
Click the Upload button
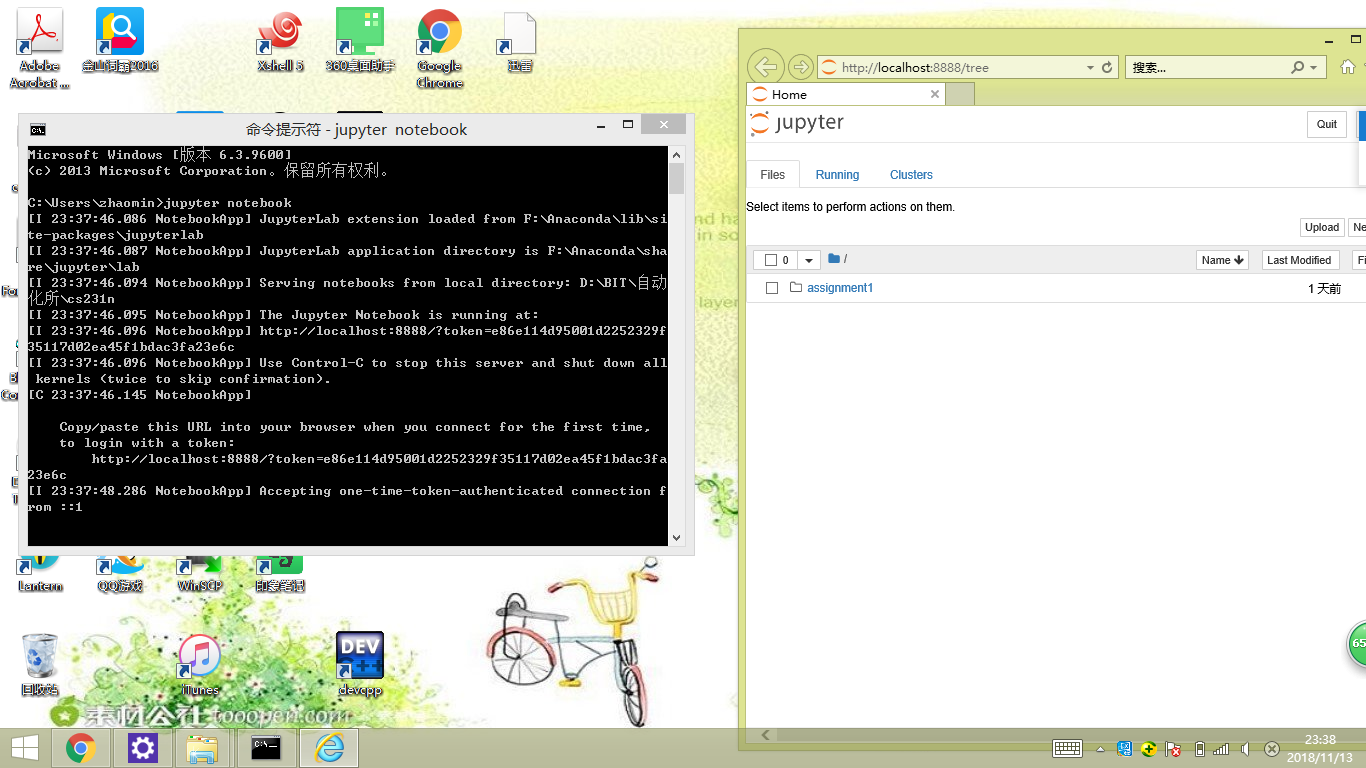click(1321, 227)
